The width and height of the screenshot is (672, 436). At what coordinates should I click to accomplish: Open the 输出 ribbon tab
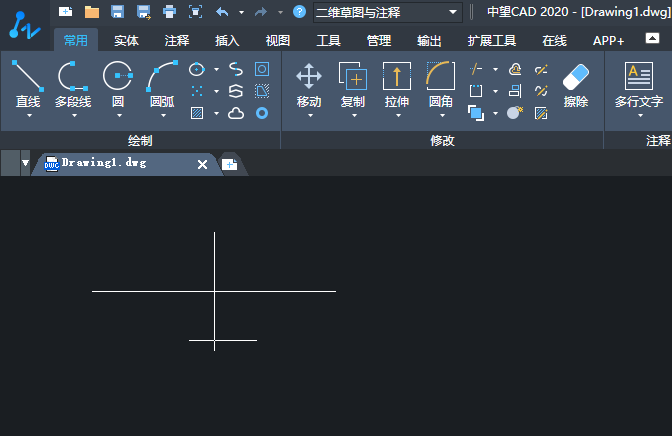429,41
